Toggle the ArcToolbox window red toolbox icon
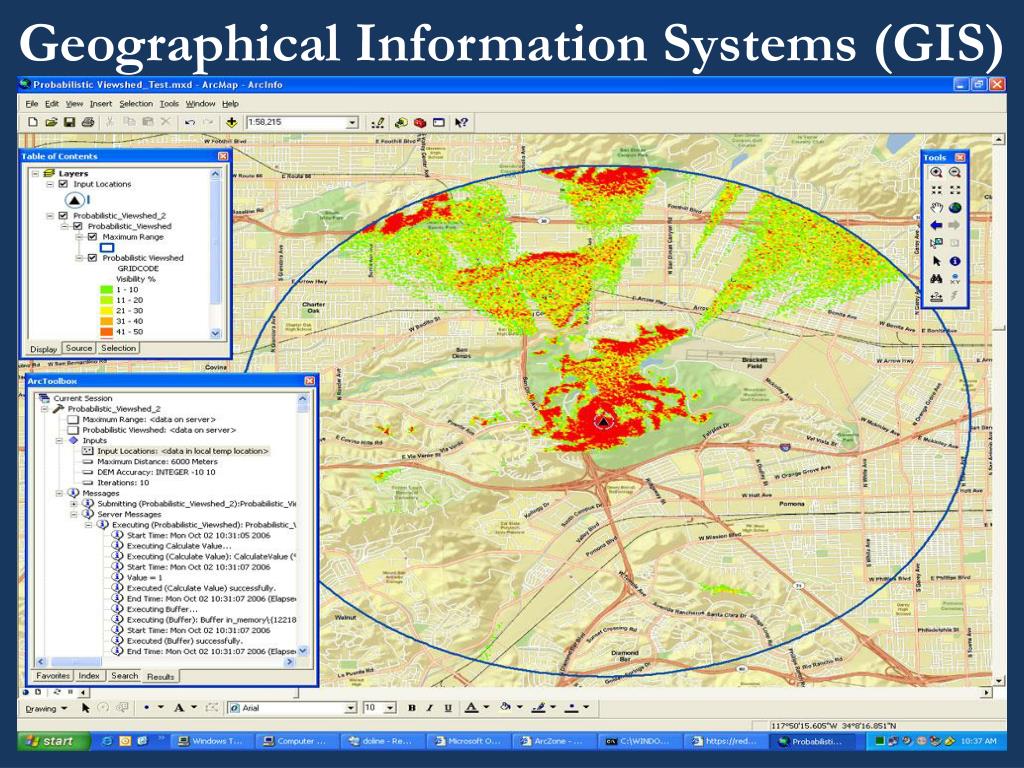Viewport: 1024px width, 768px height. pyautogui.click(x=420, y=122)
